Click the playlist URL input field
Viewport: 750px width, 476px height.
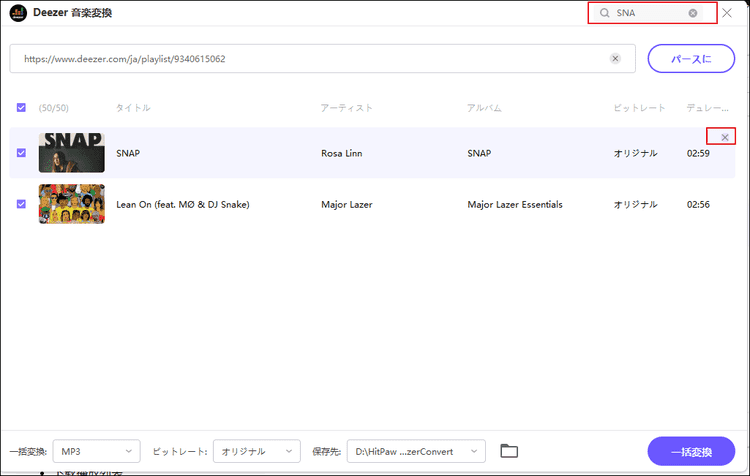(x=322, y=59)
